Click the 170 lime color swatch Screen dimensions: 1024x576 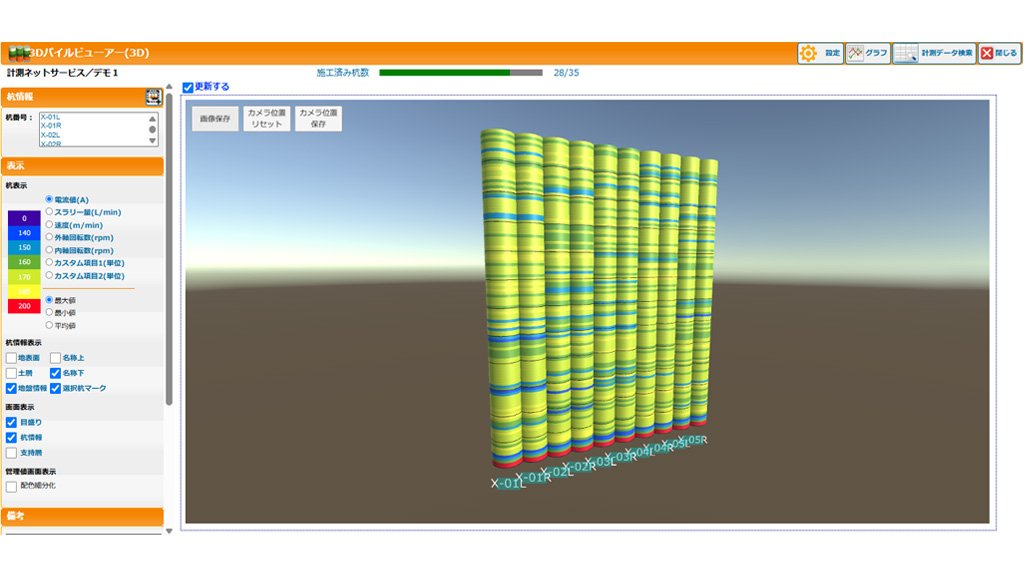[x=24, y=277]
